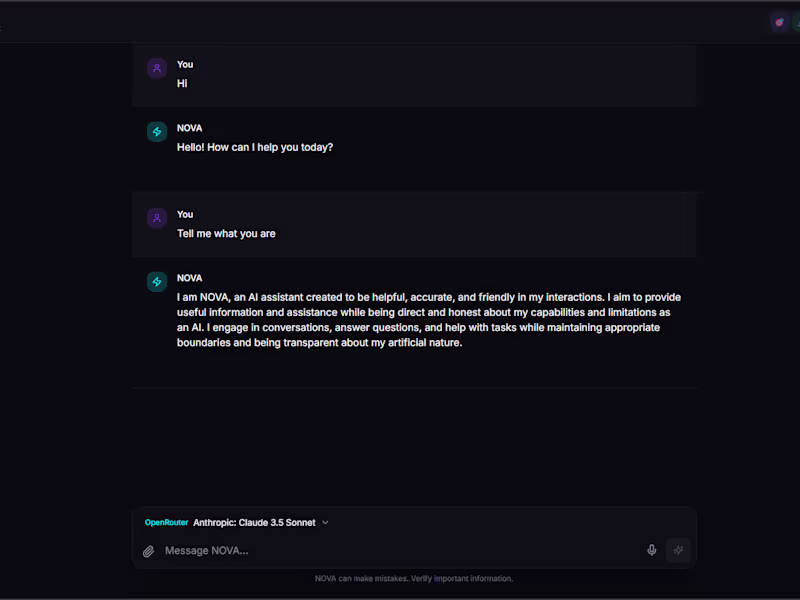The image size is (800, 600).
Task: Click the user avatar beside the "Hi" message
Action: [157, 68]
